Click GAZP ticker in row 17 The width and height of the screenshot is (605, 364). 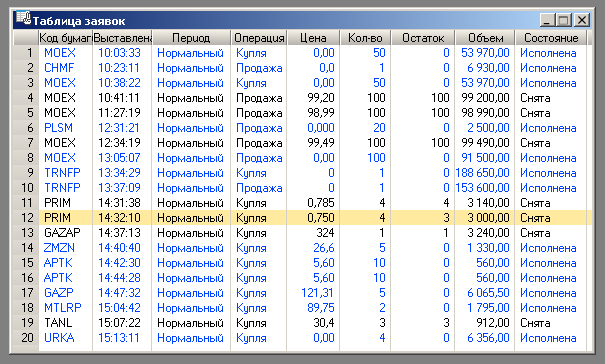click(59, 293)
